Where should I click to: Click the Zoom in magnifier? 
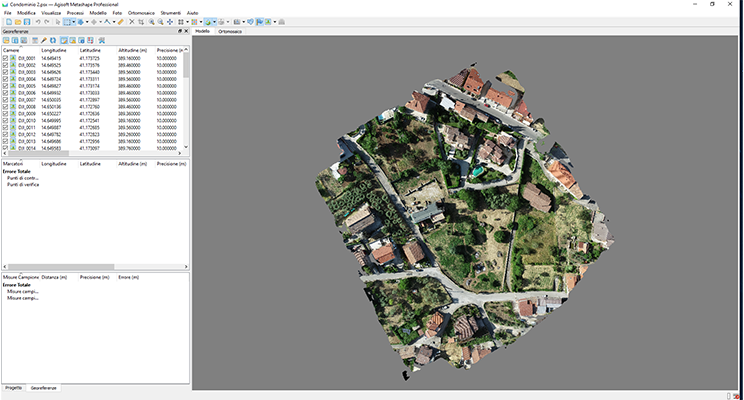151,22
